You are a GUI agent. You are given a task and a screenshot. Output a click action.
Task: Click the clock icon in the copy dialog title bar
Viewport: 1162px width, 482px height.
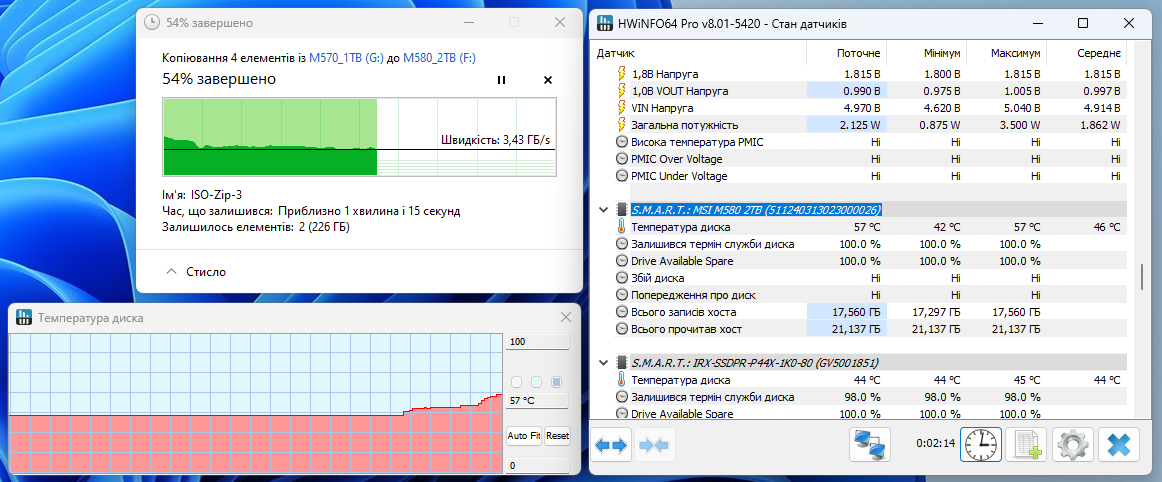pos(151,23)
